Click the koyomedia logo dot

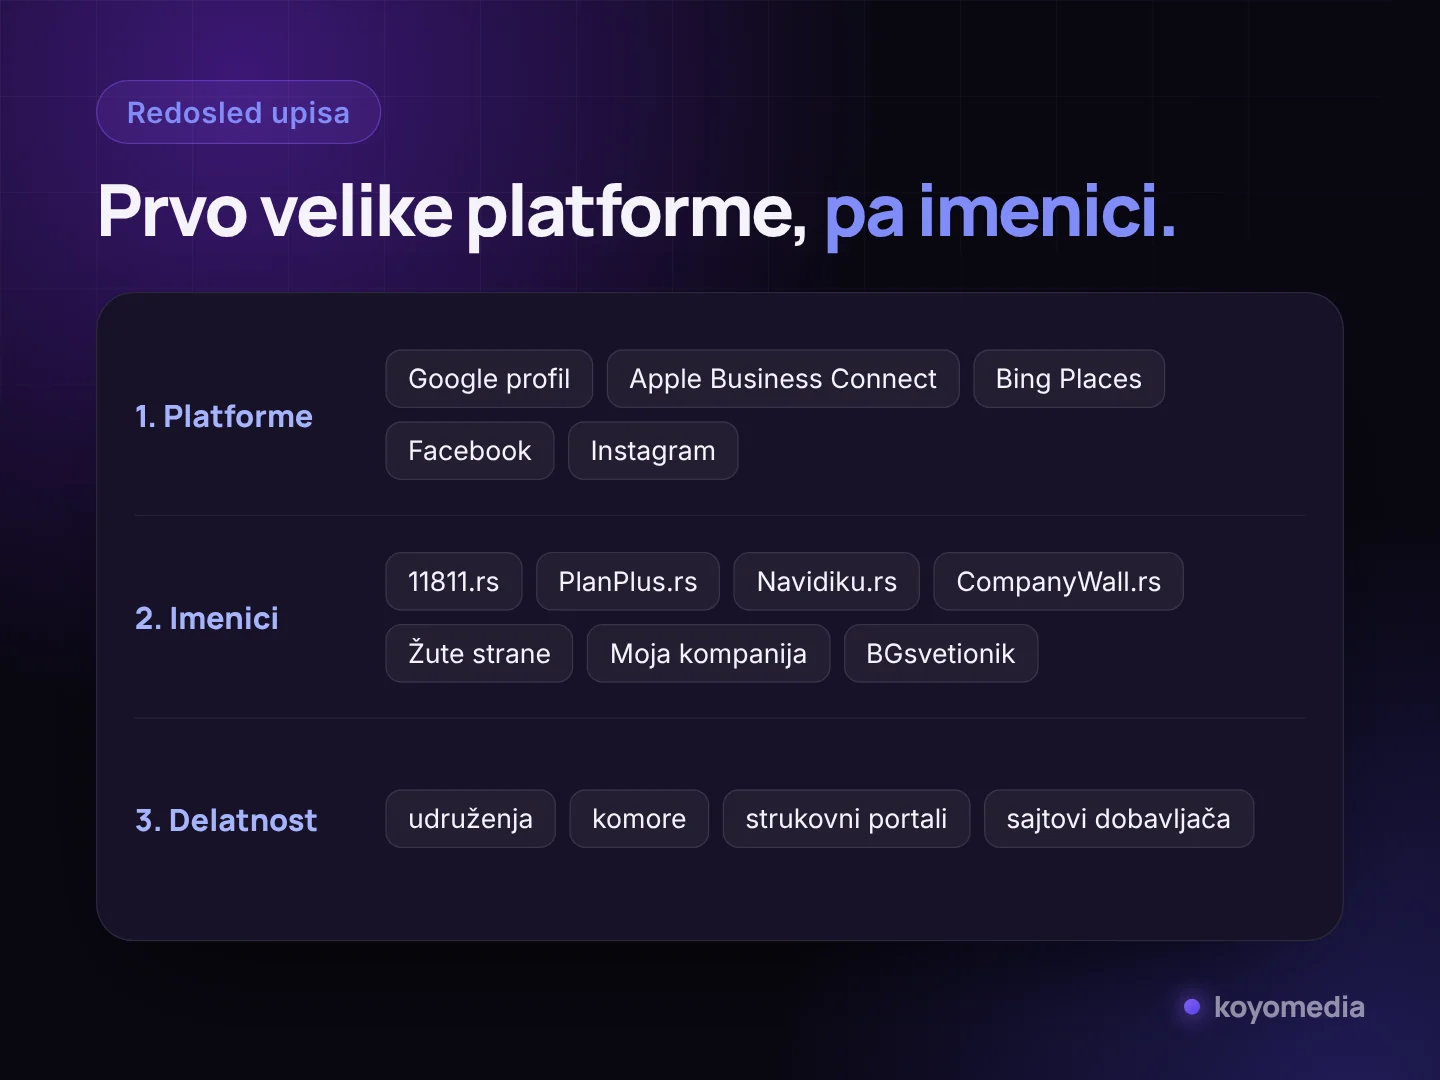[1192, 1007]
